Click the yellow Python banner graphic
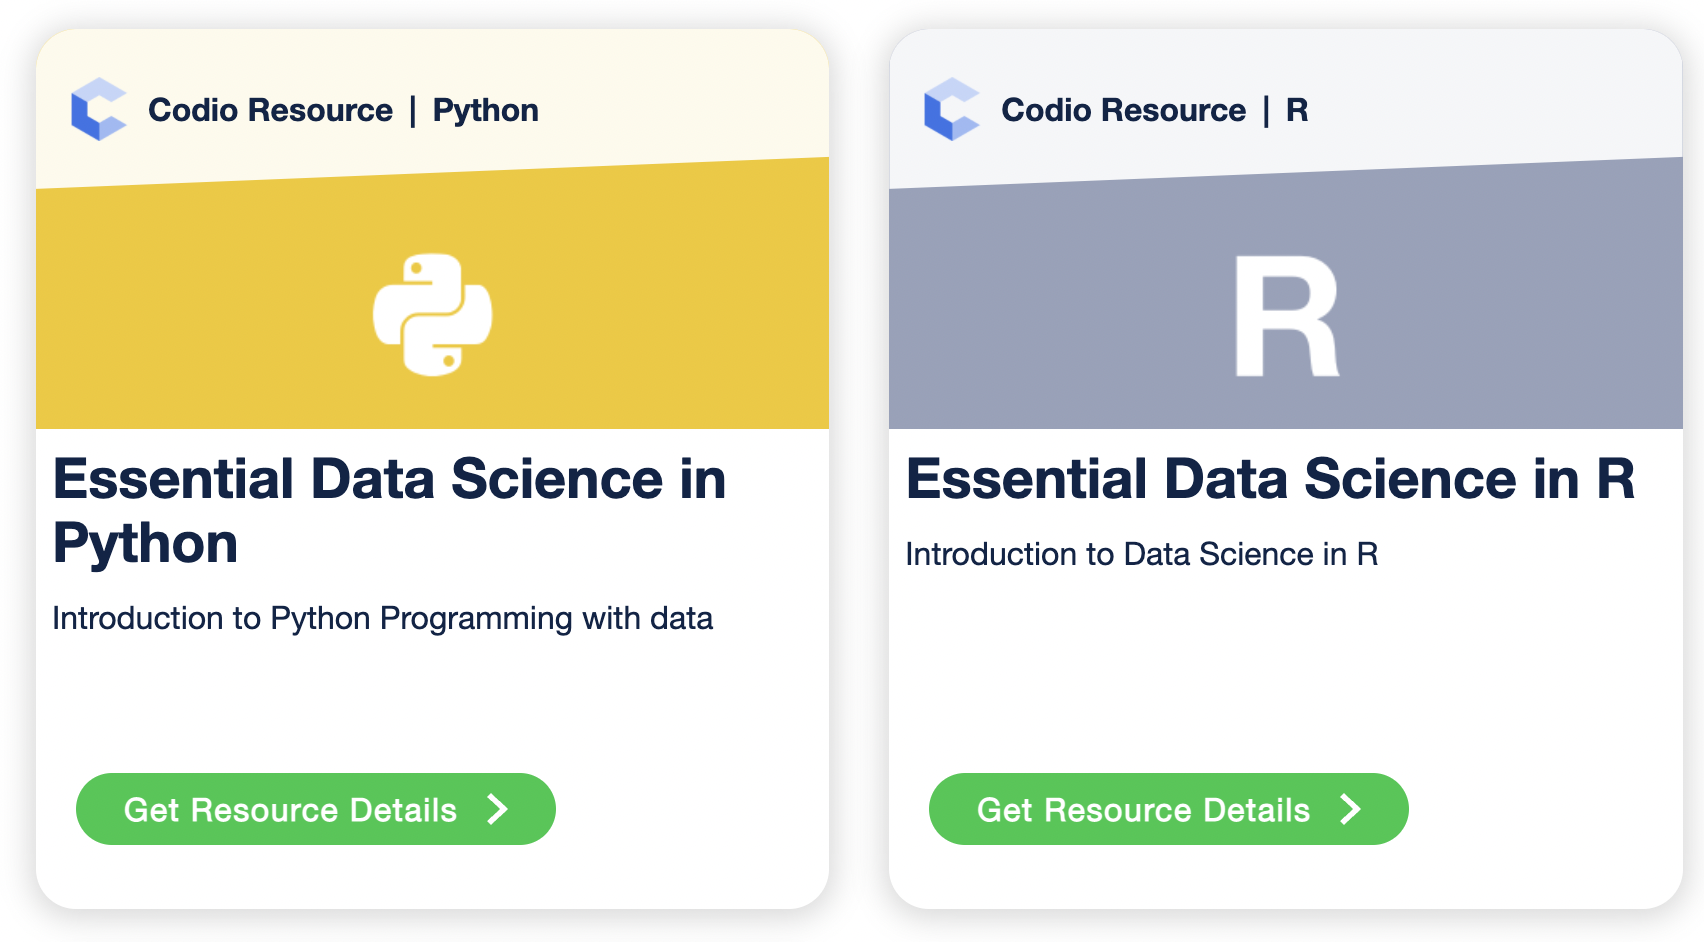The image size is (1704, 942). pos(200,300)
